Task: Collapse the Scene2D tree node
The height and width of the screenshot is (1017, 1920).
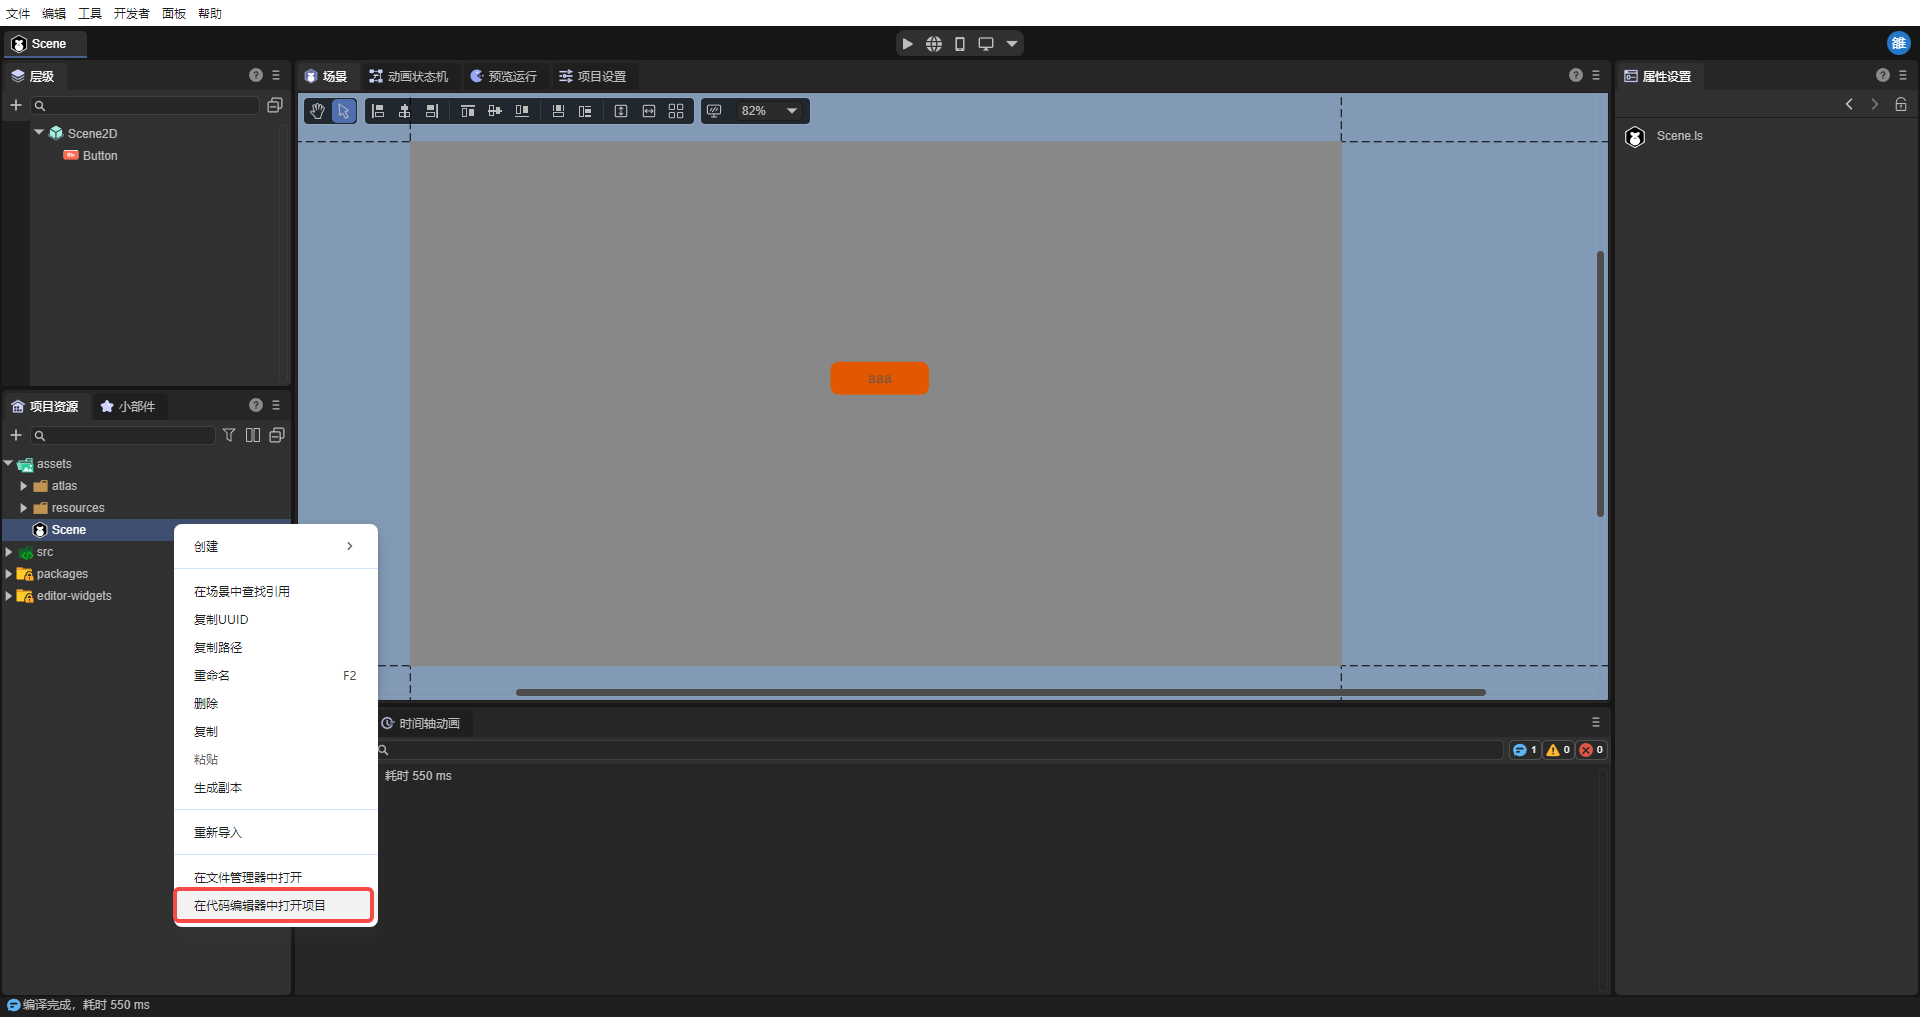Action: (x=39, y=132)
